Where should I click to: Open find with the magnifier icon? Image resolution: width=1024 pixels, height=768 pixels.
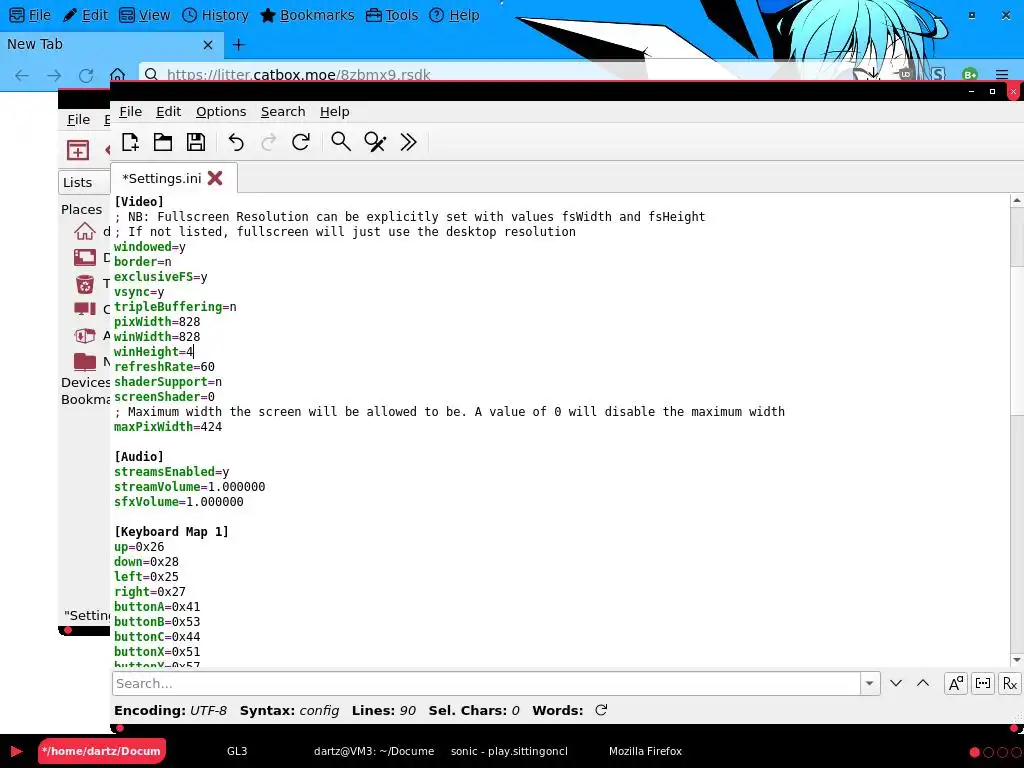[340, 142]
